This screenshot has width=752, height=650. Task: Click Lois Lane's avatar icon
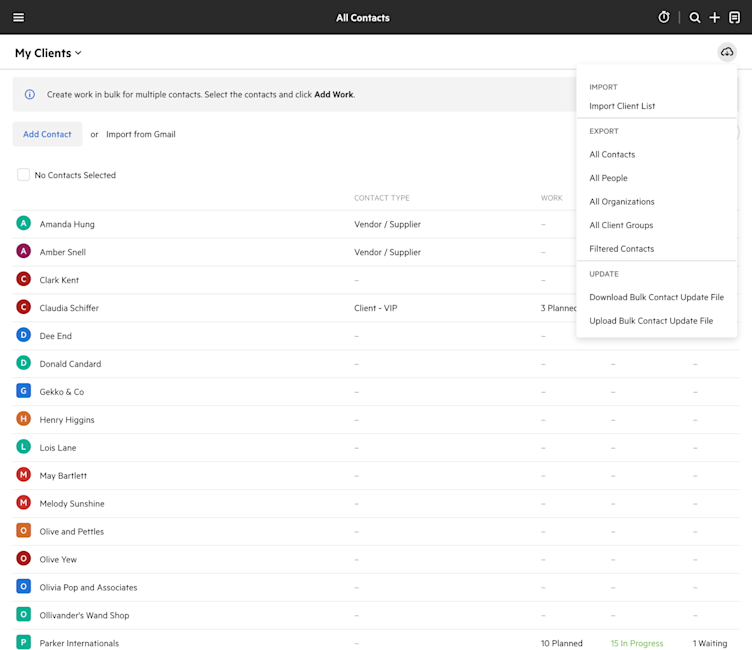pyautogui.click(x=24, y=447)
